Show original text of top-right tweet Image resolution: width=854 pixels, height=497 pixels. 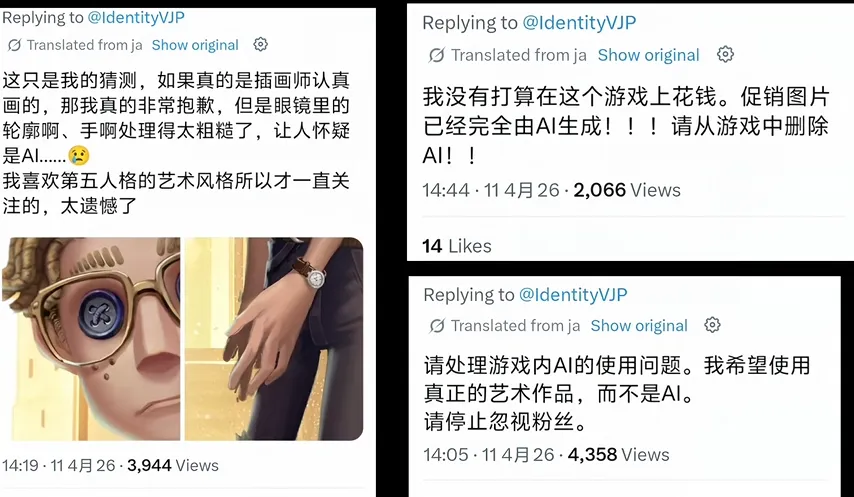pyautogui.click(x=649, y=55)
